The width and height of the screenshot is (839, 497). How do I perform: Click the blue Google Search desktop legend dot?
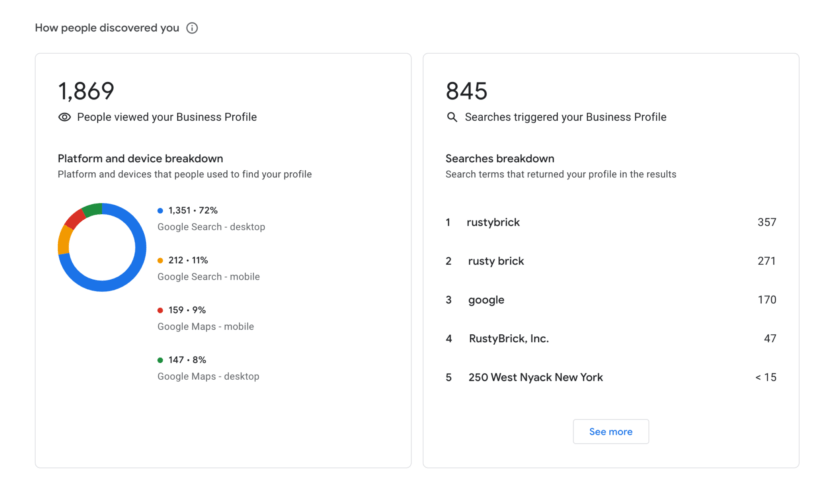click(x=160, y=210)
